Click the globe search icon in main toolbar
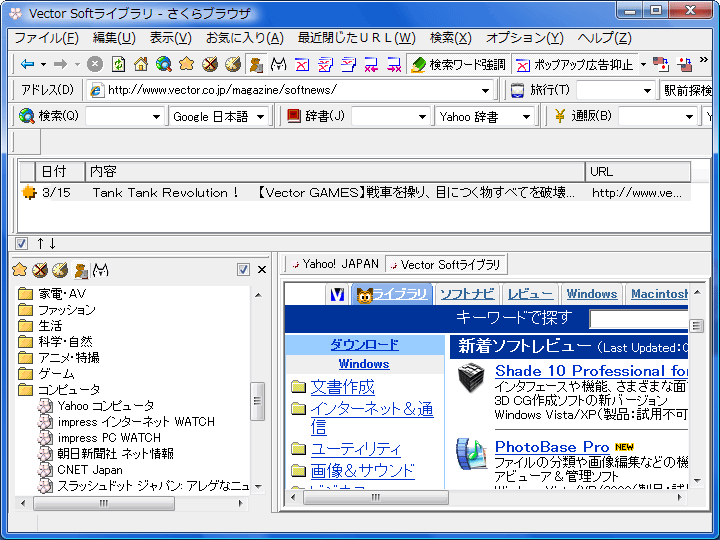Screen dimensions: 720x540 [x=163, y=64]
